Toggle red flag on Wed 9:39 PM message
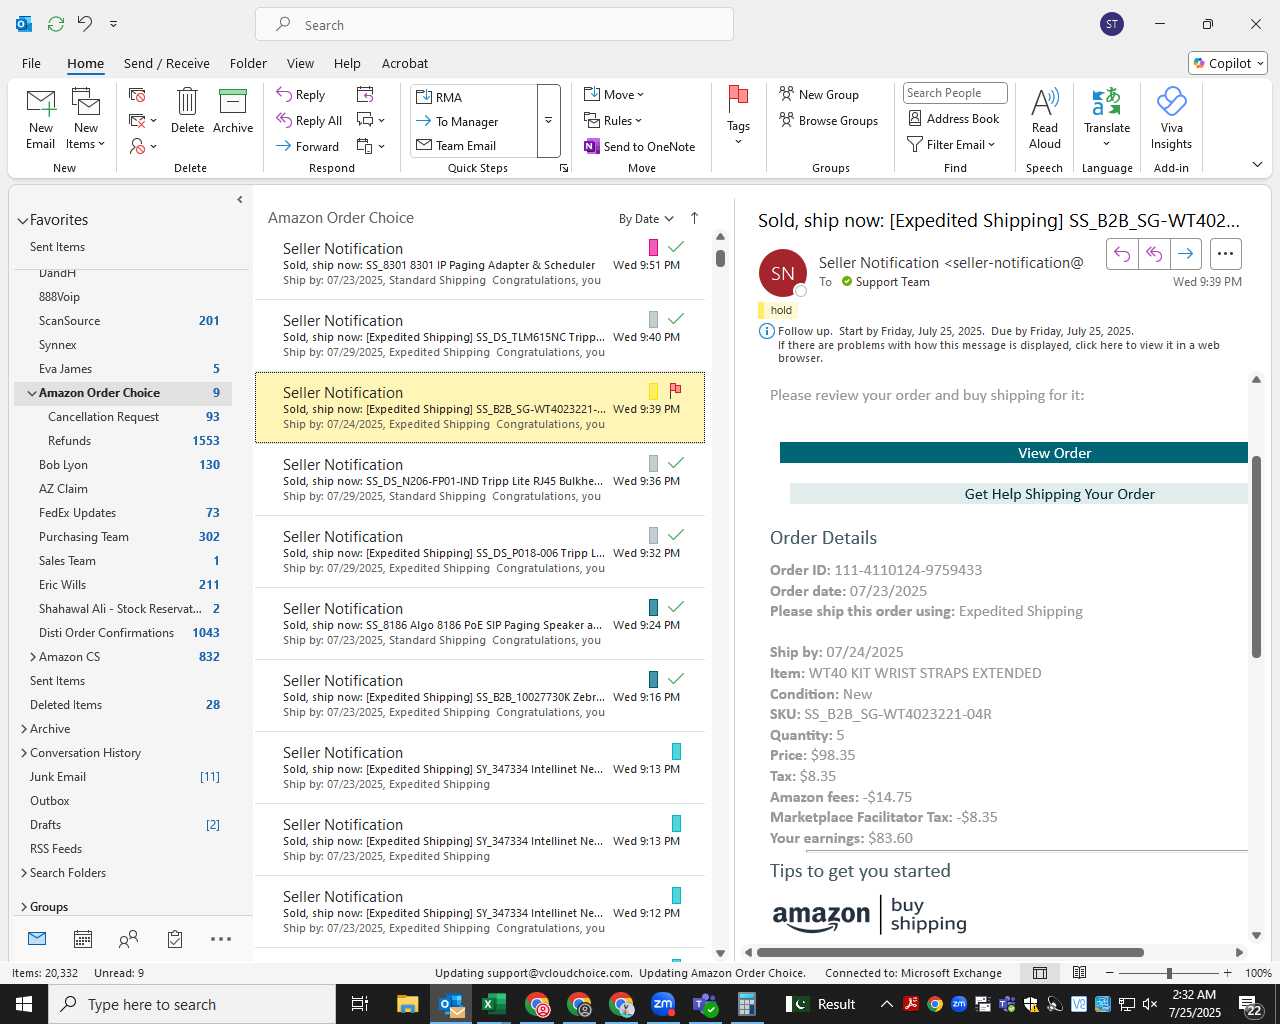Viewport: 1280px width, 1024px height. (x=675, y=390)
